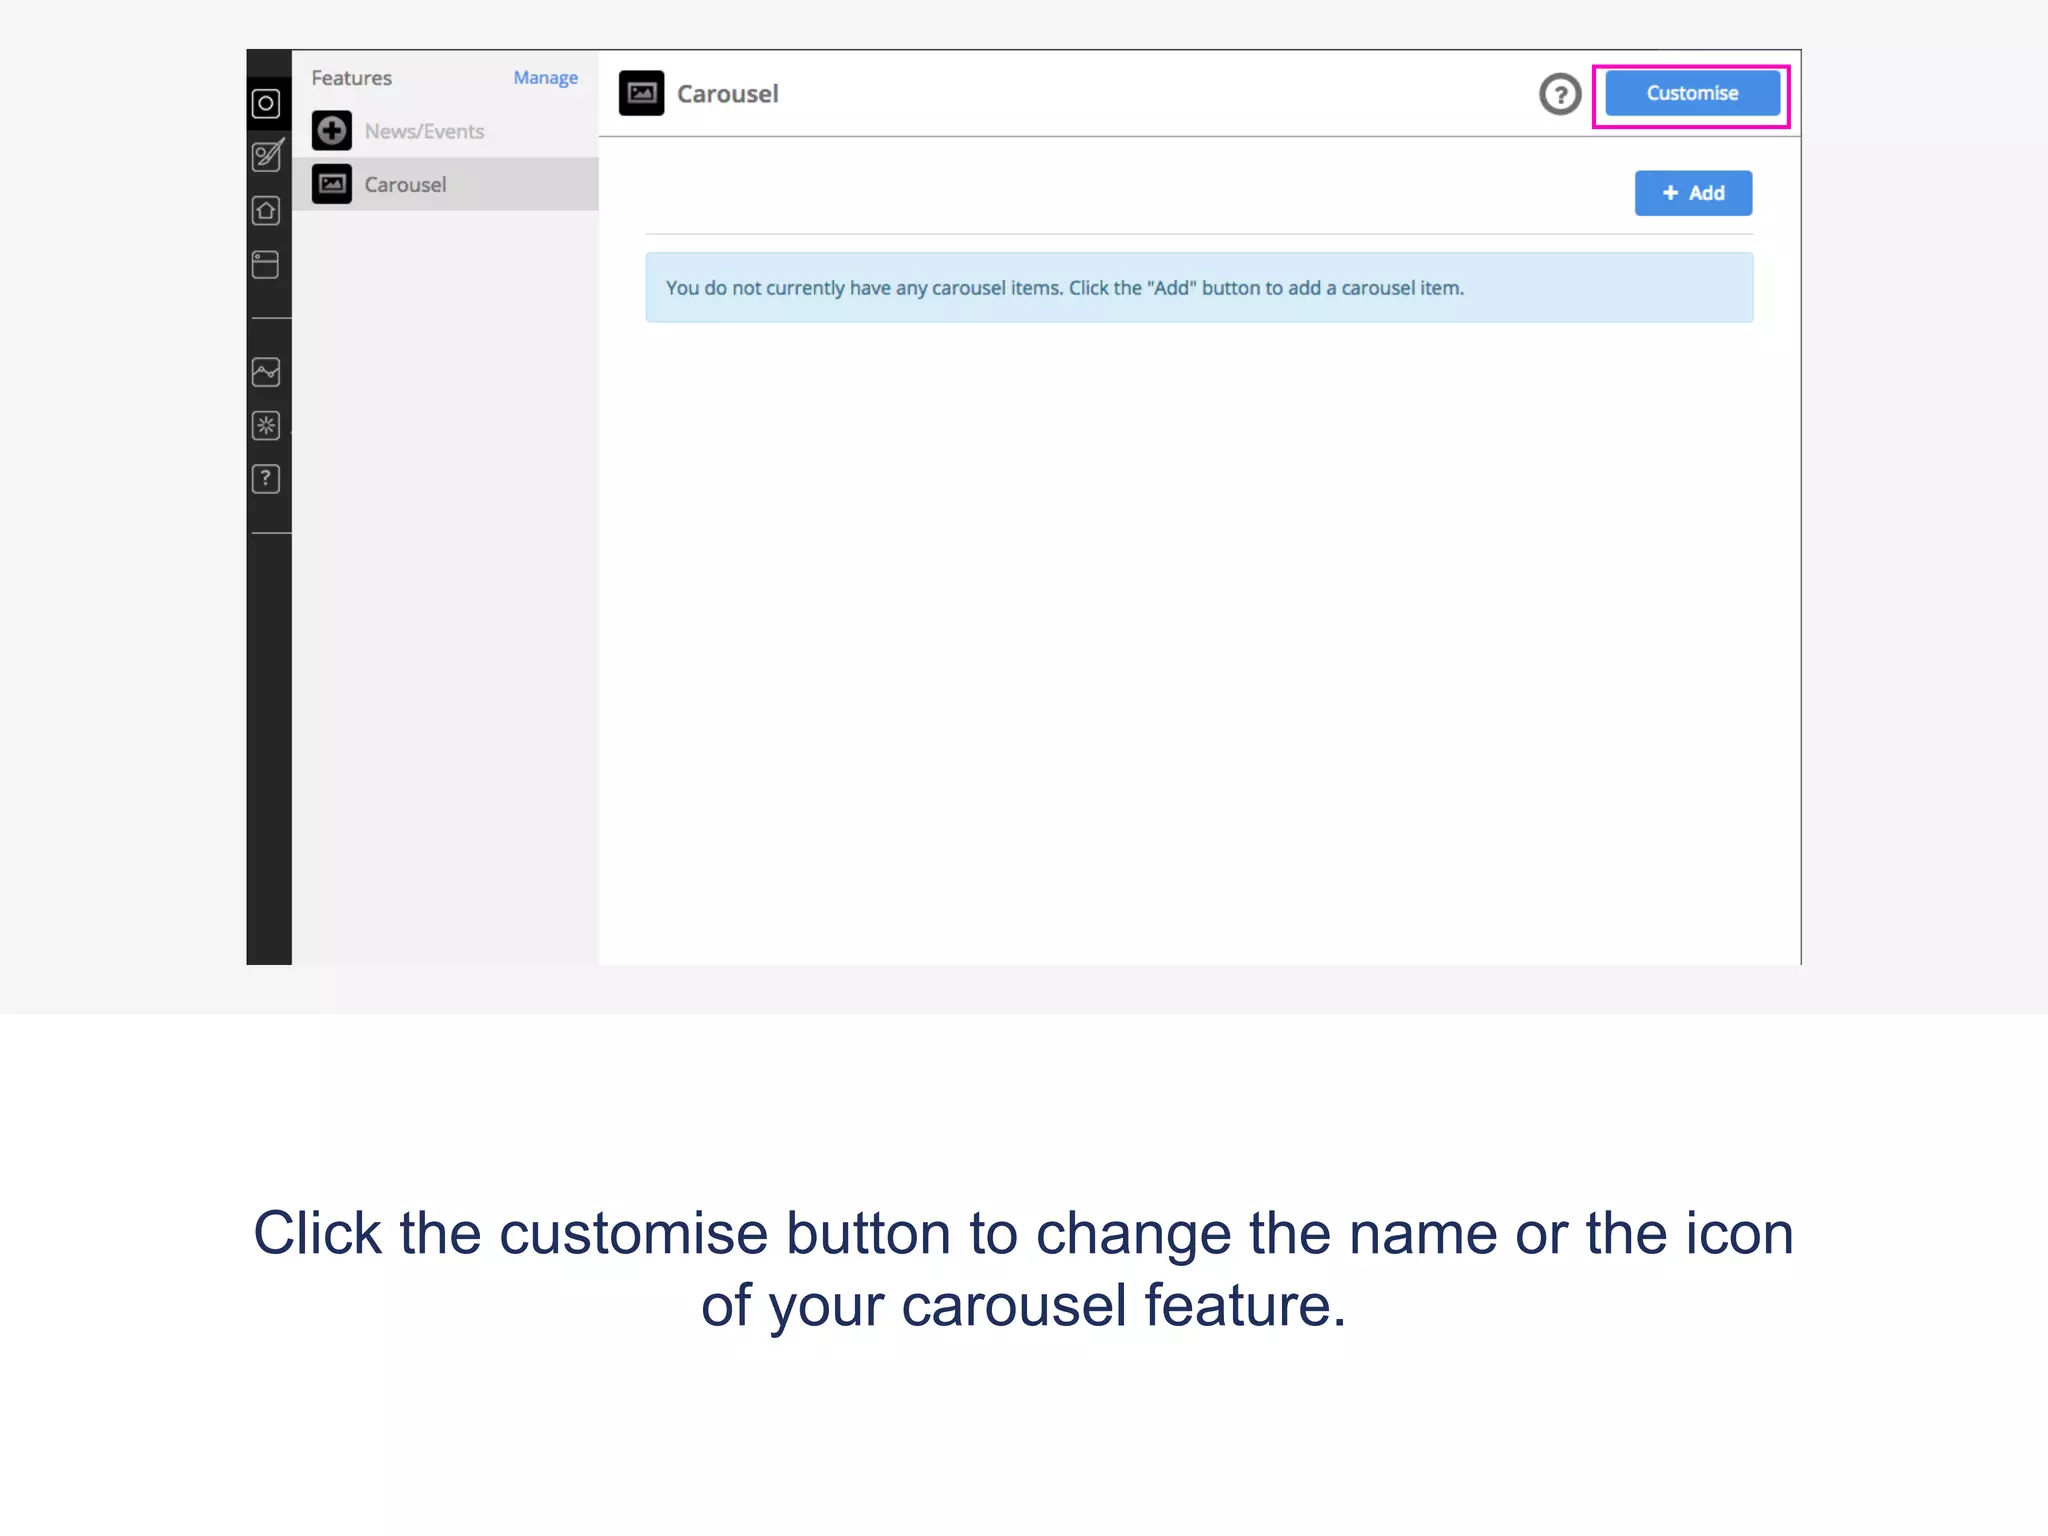Open the home icon in dark sidebar
The image size is (2048, 1536).
point(266,210)
